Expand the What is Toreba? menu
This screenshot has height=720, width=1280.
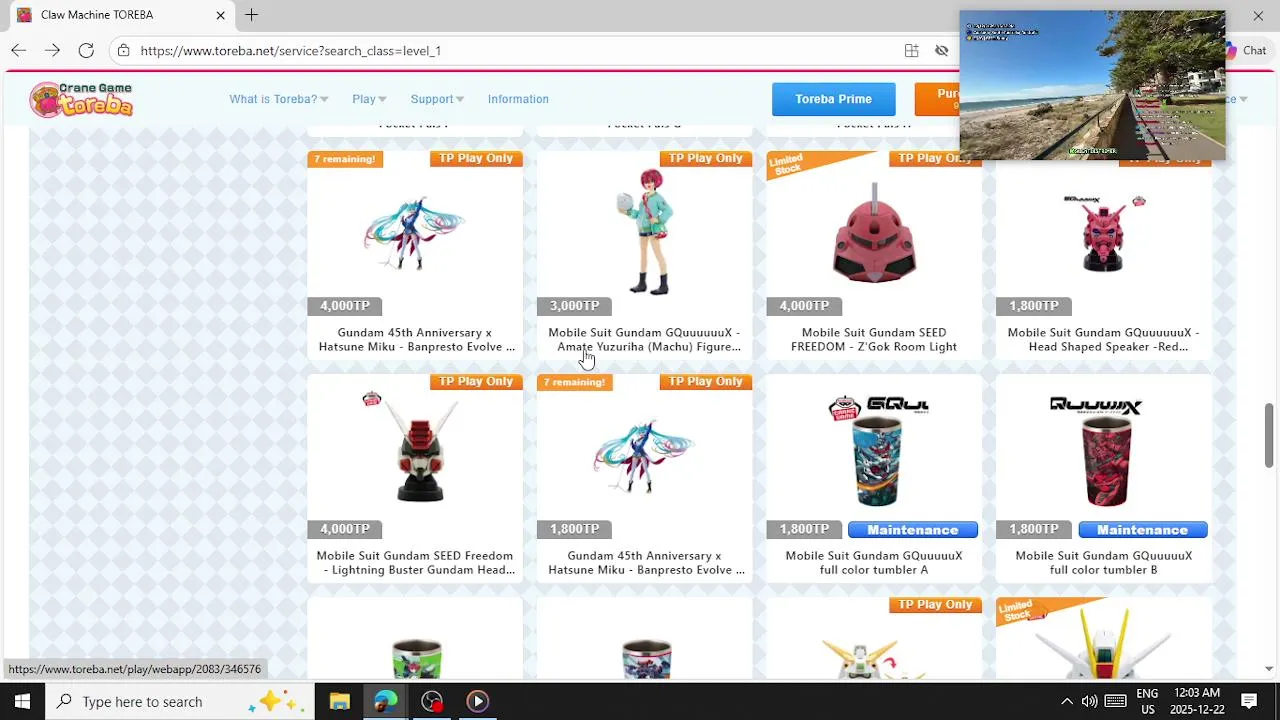click(x=279, y=99)
